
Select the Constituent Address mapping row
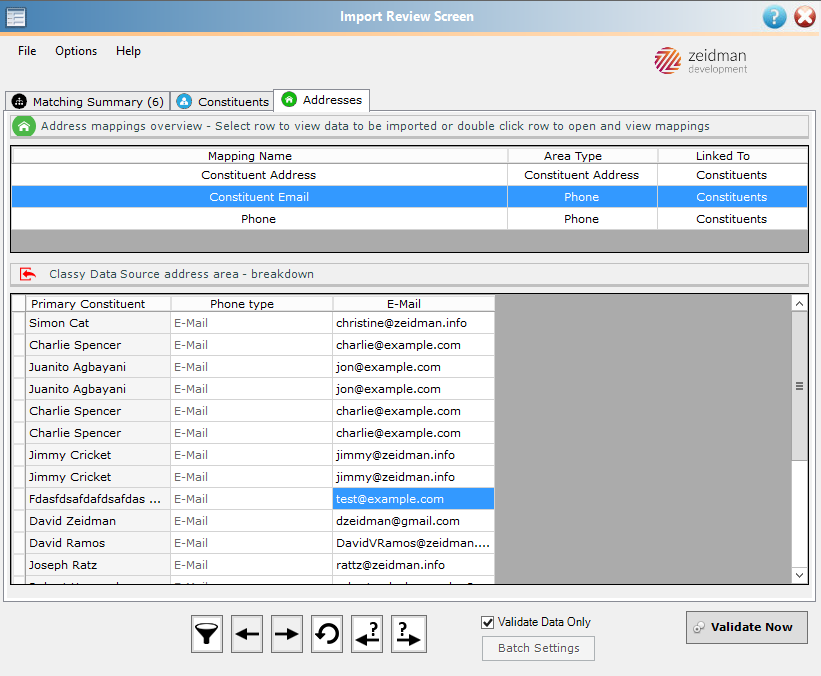(x=409, y=175)
